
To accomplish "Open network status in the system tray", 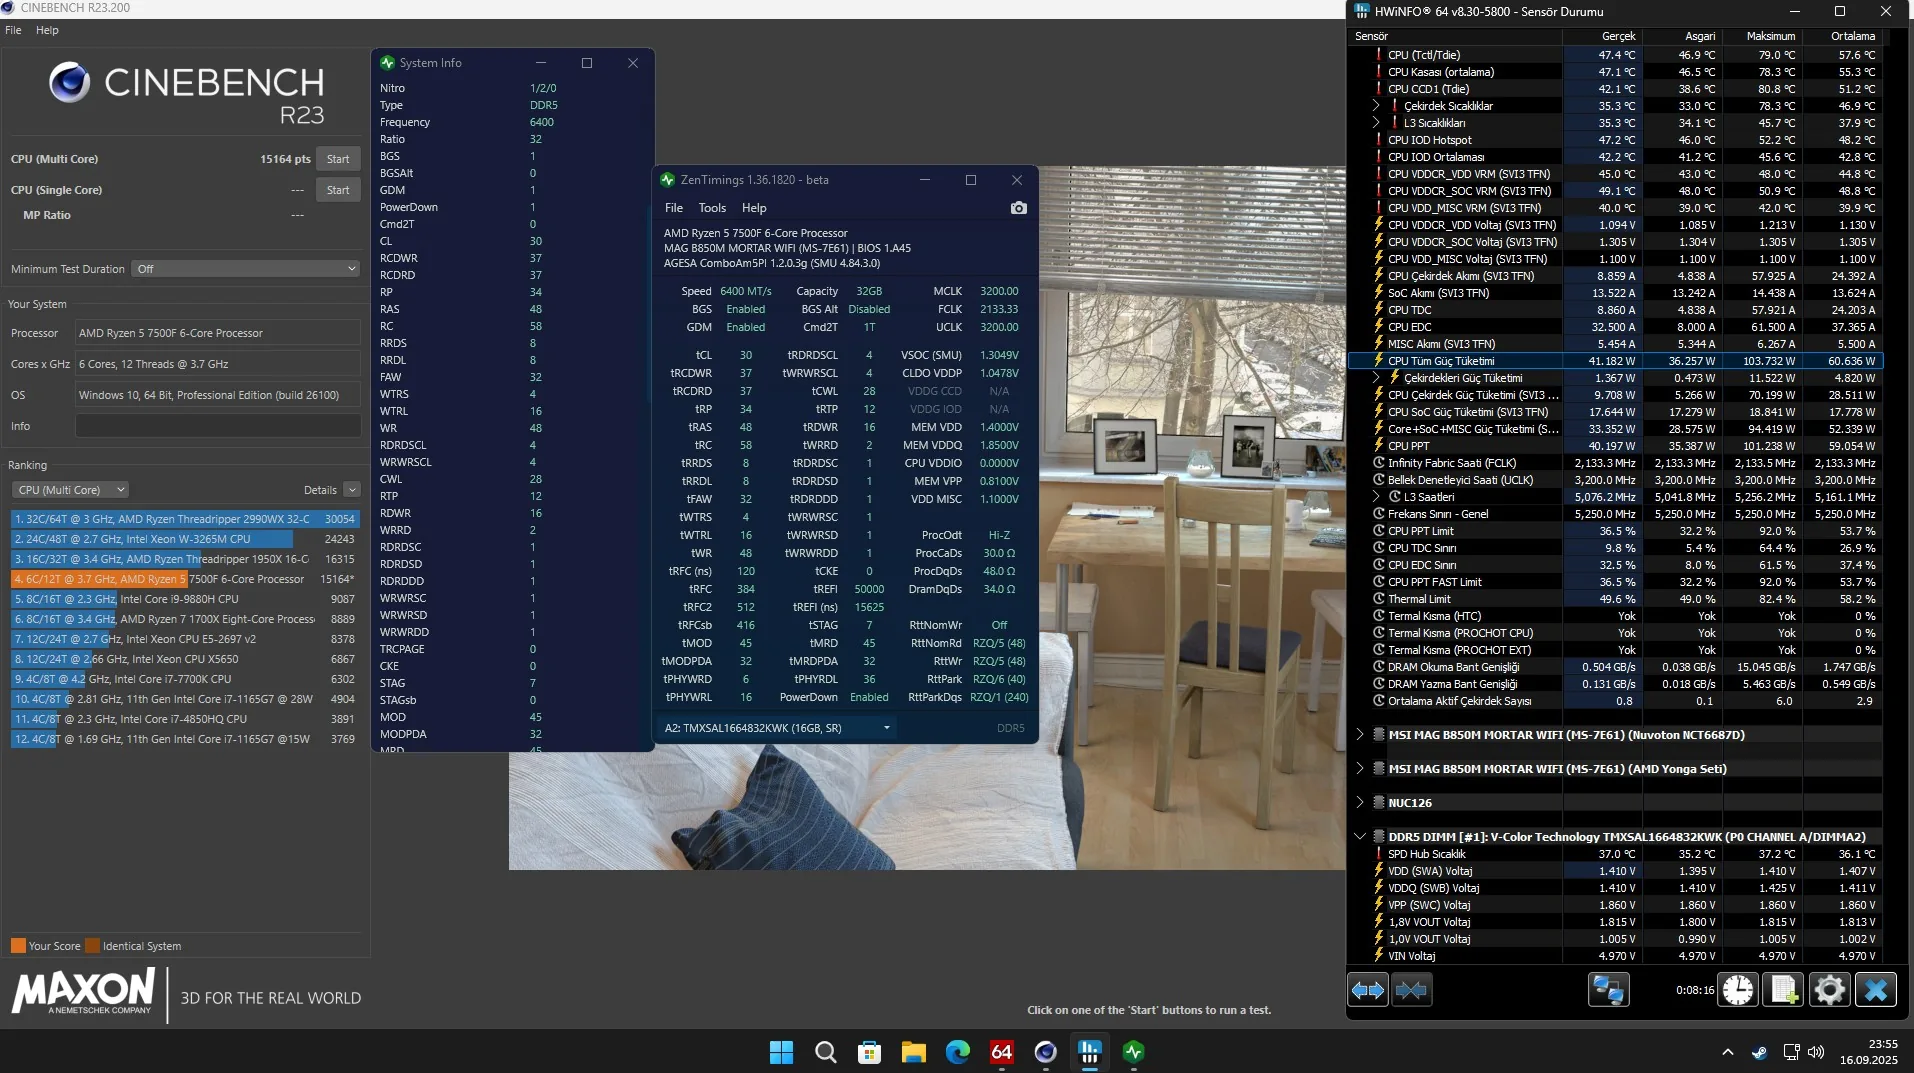I will 1791,1052.
